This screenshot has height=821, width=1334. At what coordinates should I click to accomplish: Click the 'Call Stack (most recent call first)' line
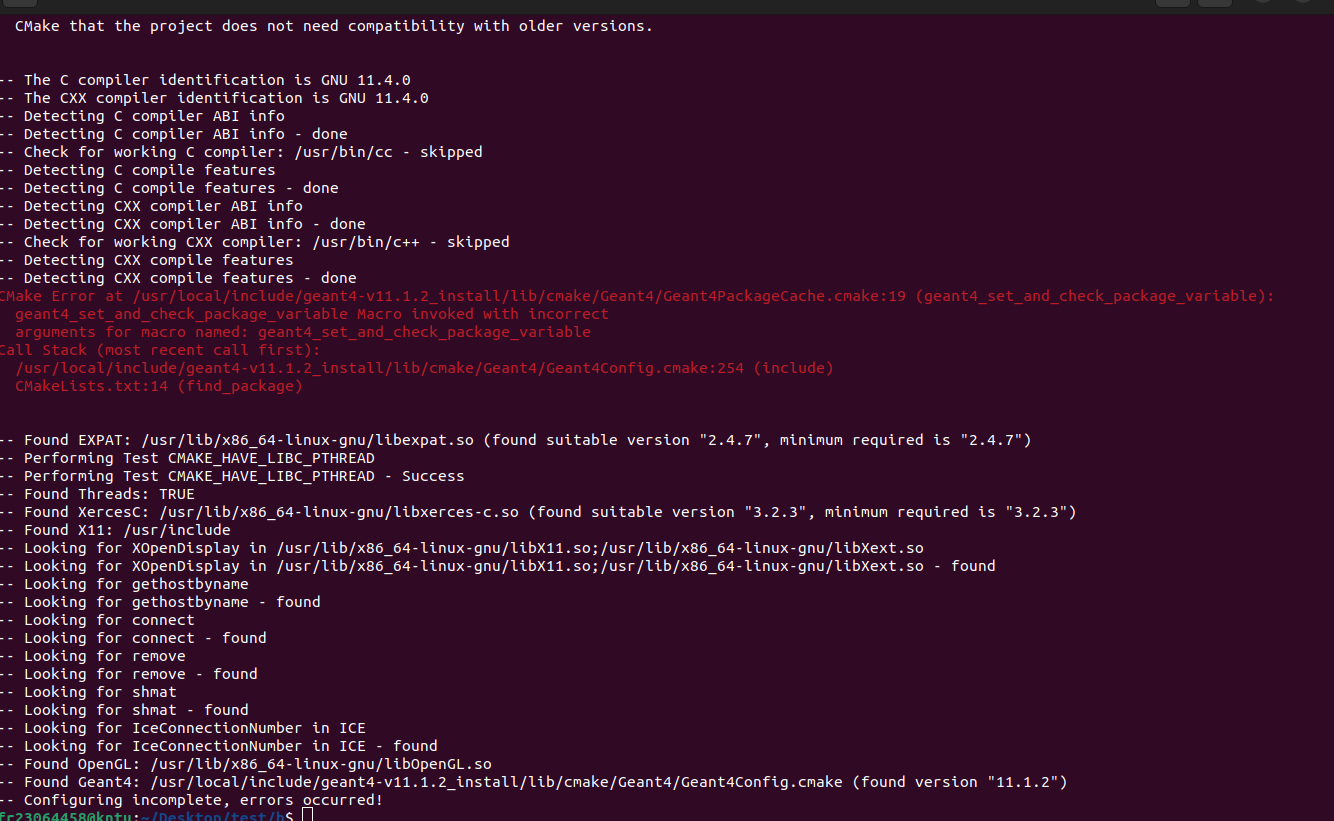coord(160,350)
